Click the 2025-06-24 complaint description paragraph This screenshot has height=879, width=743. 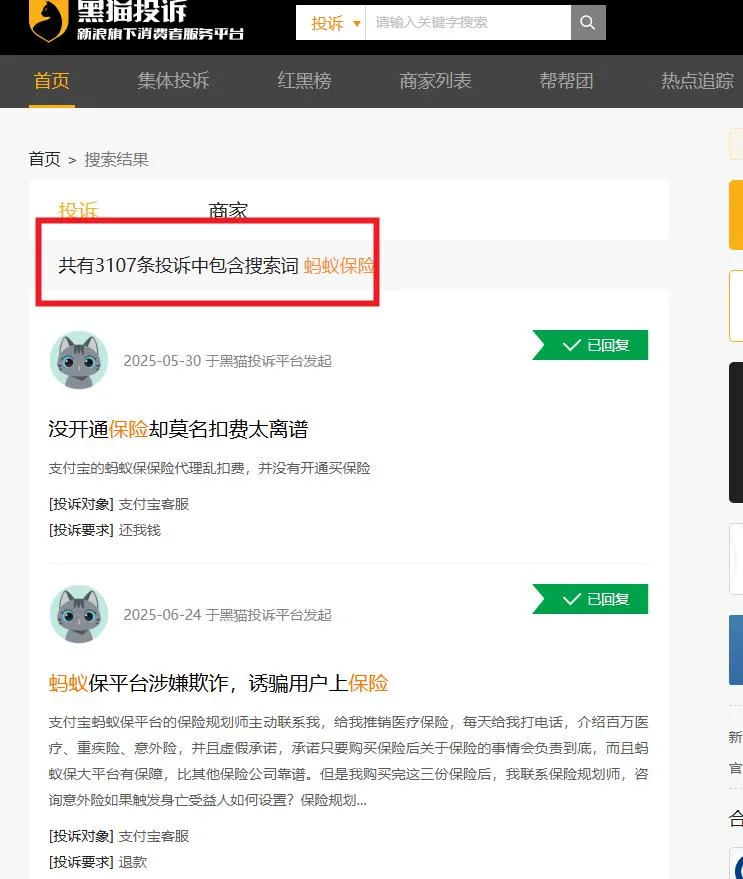click(348, 761)
